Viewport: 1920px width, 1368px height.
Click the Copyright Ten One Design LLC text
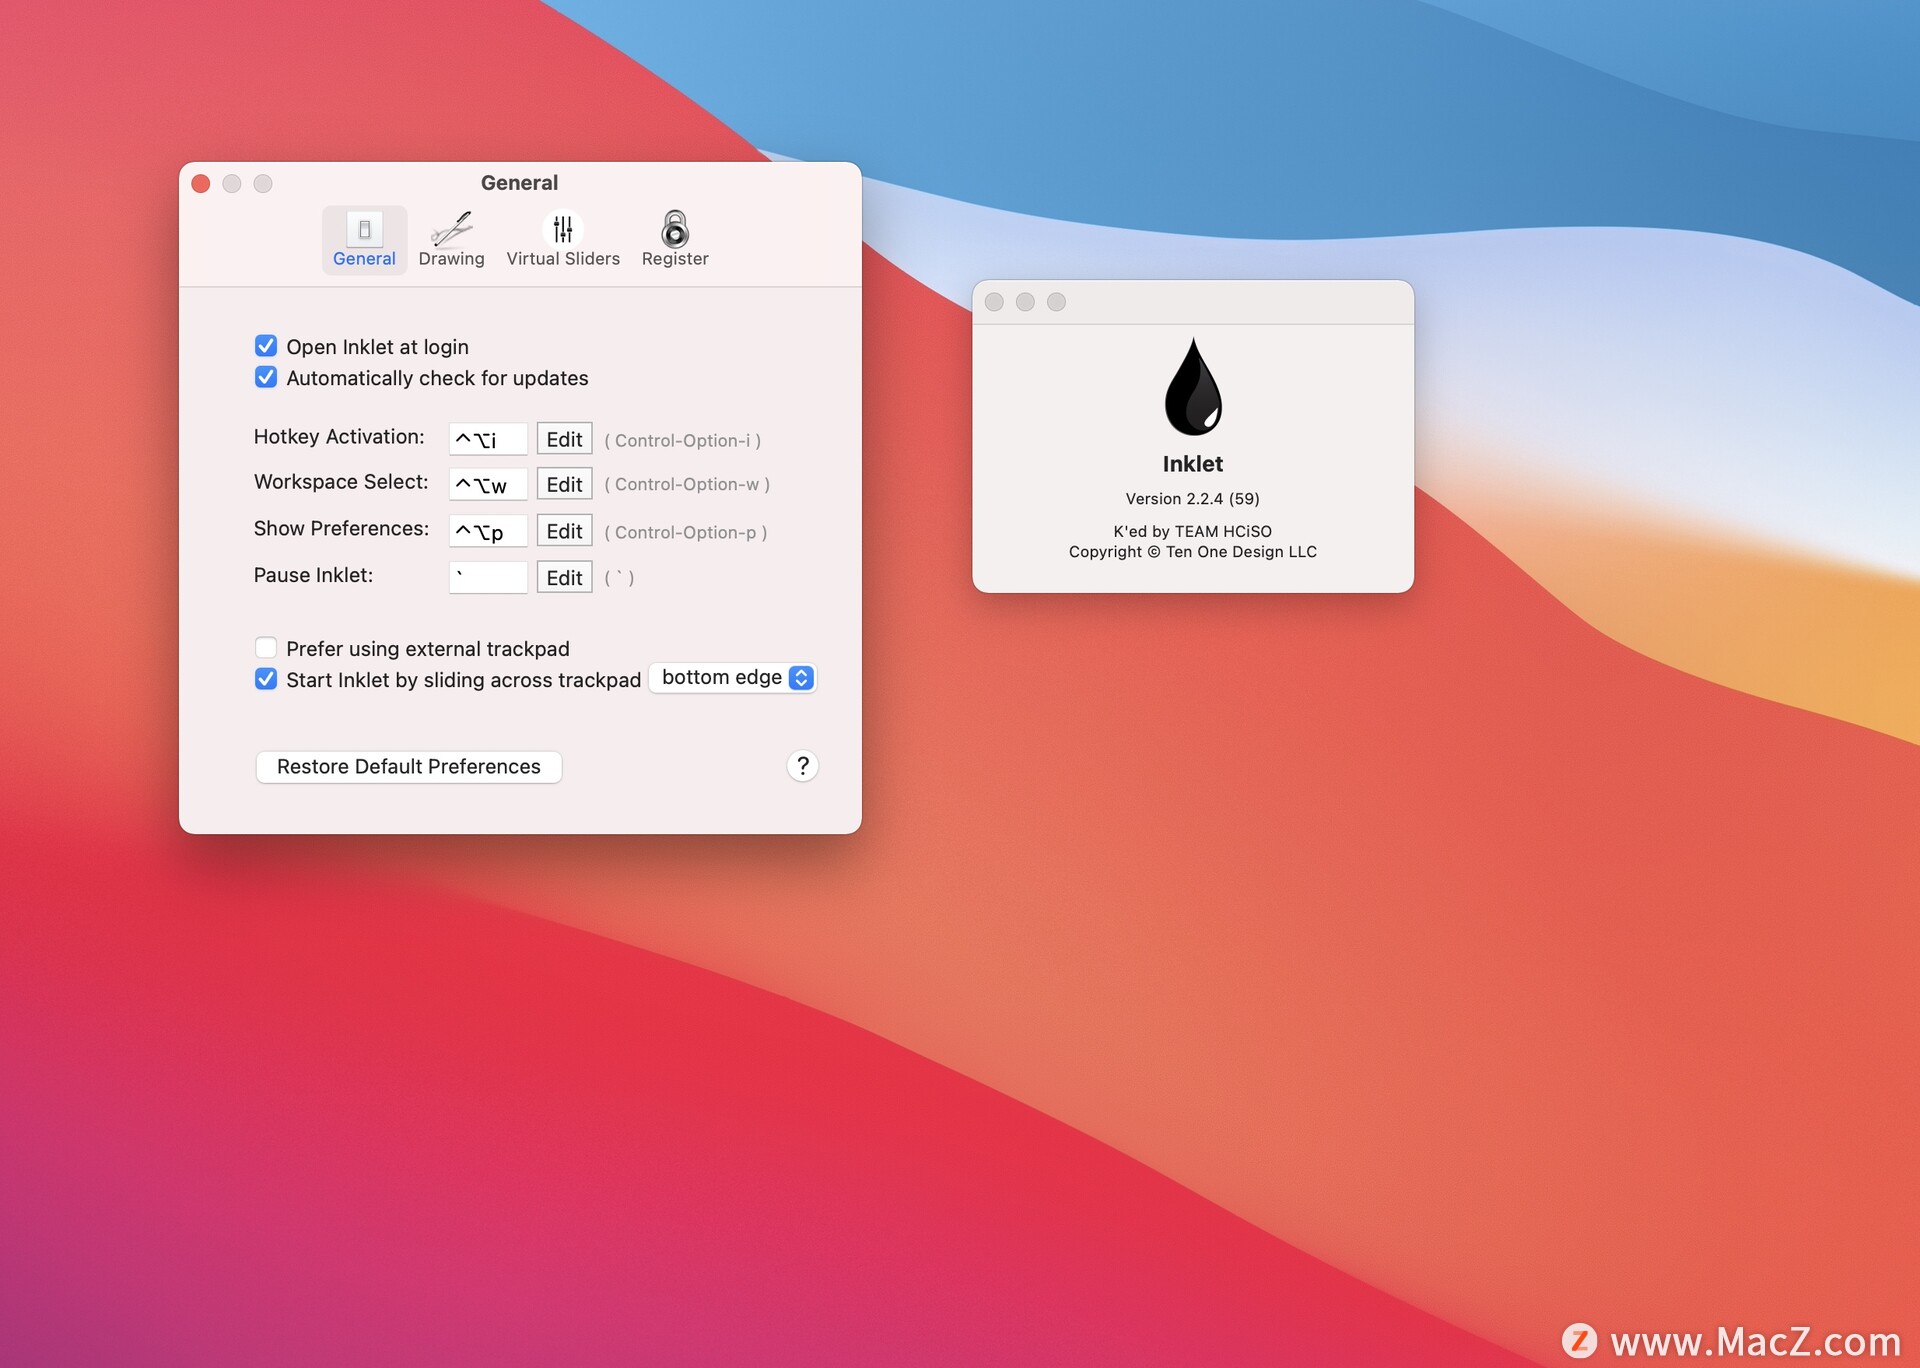[1193, 552]
